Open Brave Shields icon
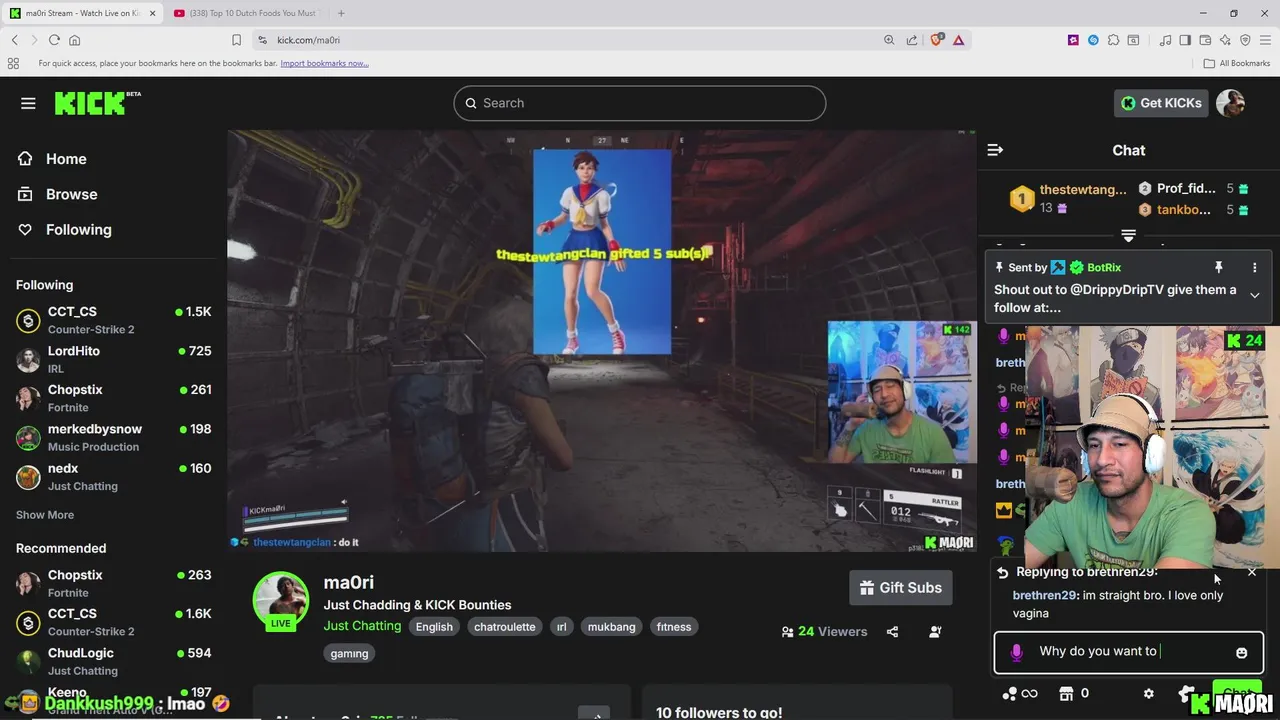Viewport: 1280px width, 720px height. click(x=937, y=40)
